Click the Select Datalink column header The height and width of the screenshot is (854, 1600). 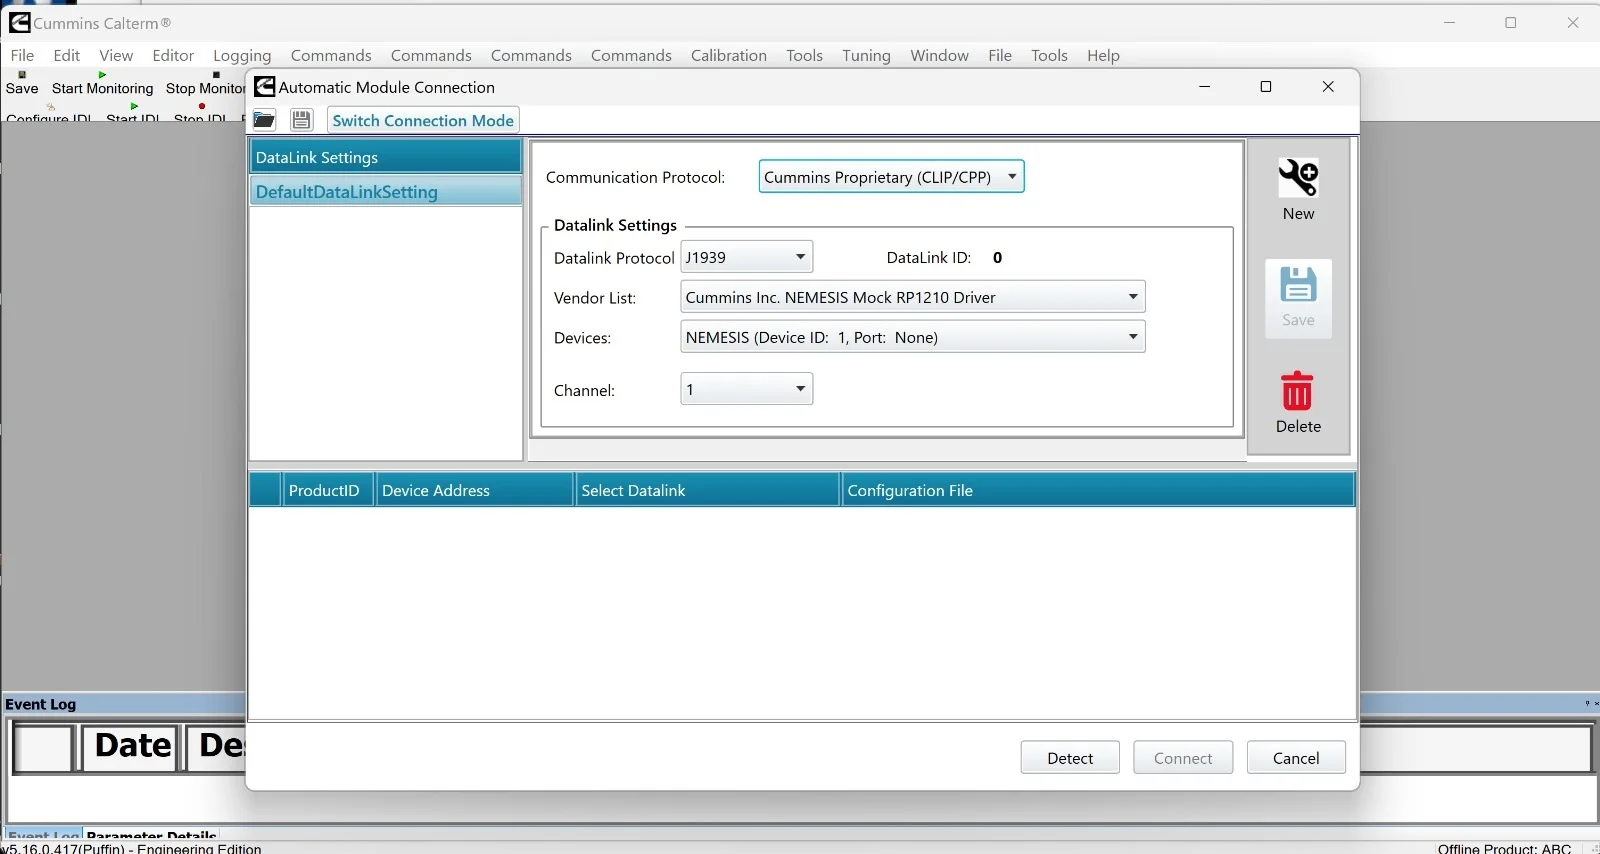pyautogui.click(x=707, y=490)
